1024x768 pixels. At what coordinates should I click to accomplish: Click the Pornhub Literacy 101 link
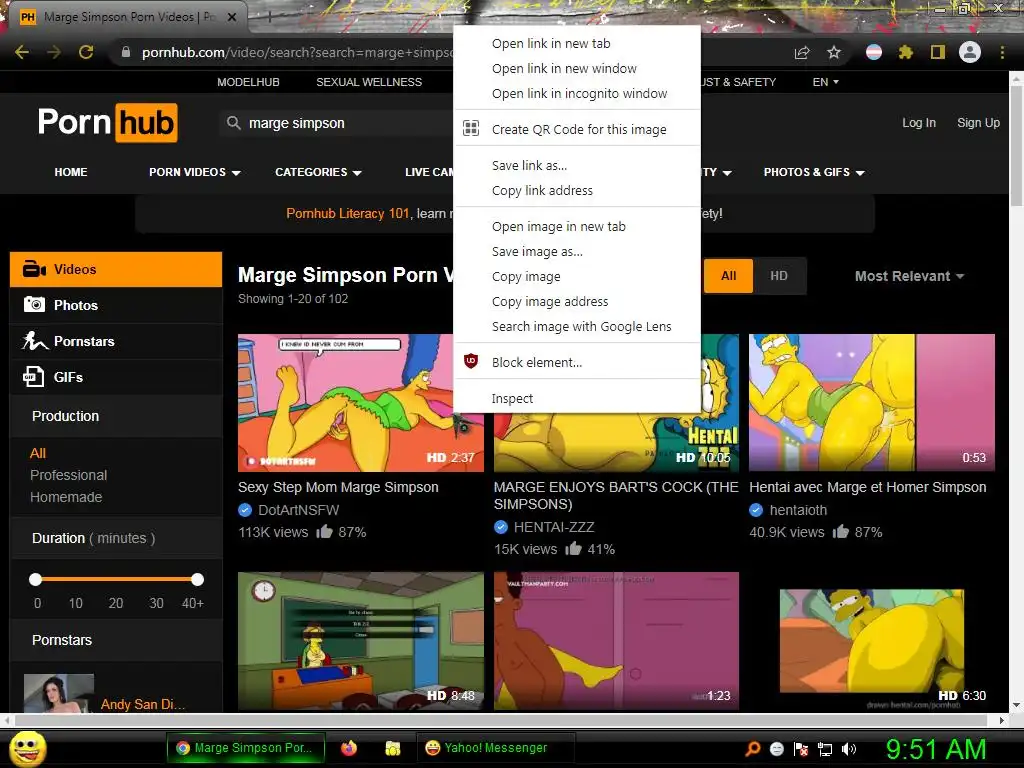coord(347,214)
